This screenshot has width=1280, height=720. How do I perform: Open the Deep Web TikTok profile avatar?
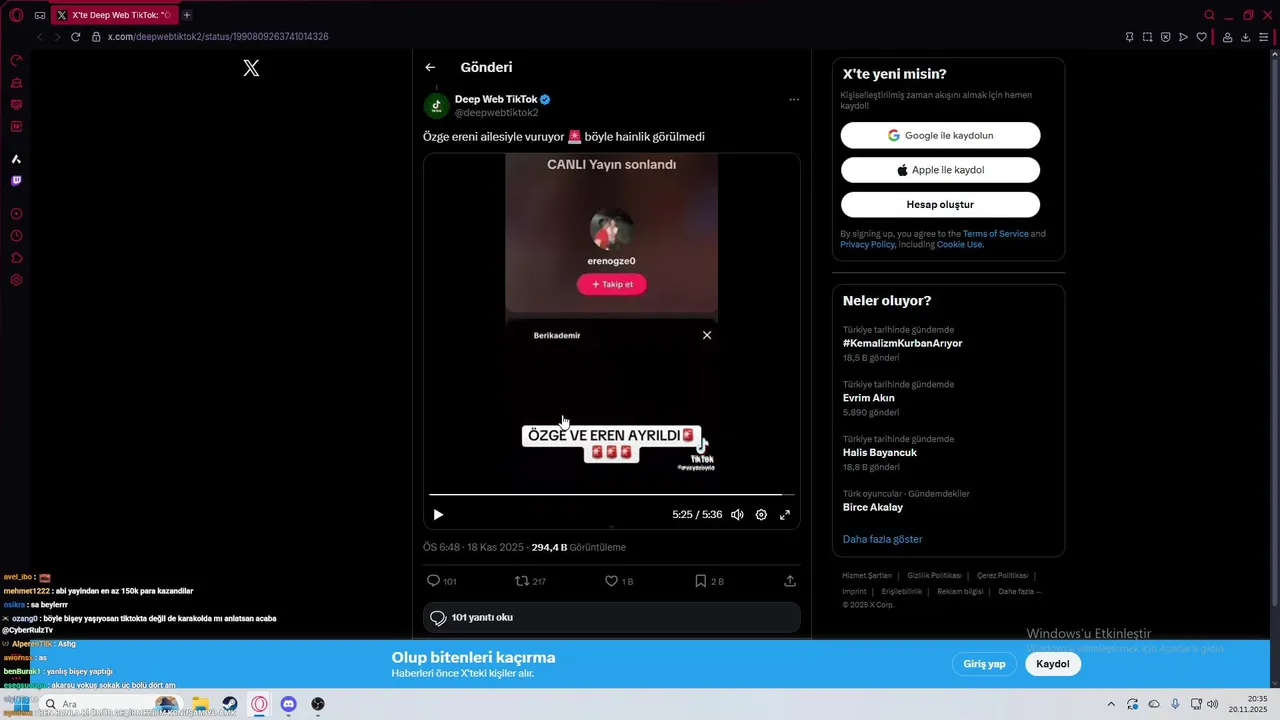point(436,106)
